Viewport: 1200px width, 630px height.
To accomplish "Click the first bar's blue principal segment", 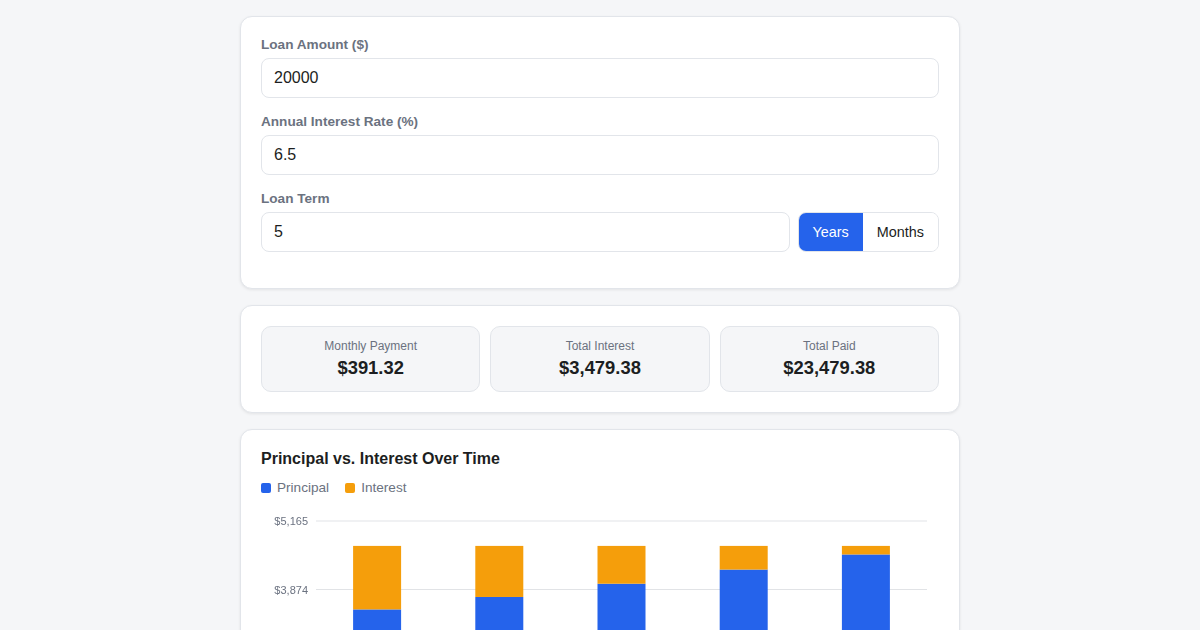I will coord(377,620).
